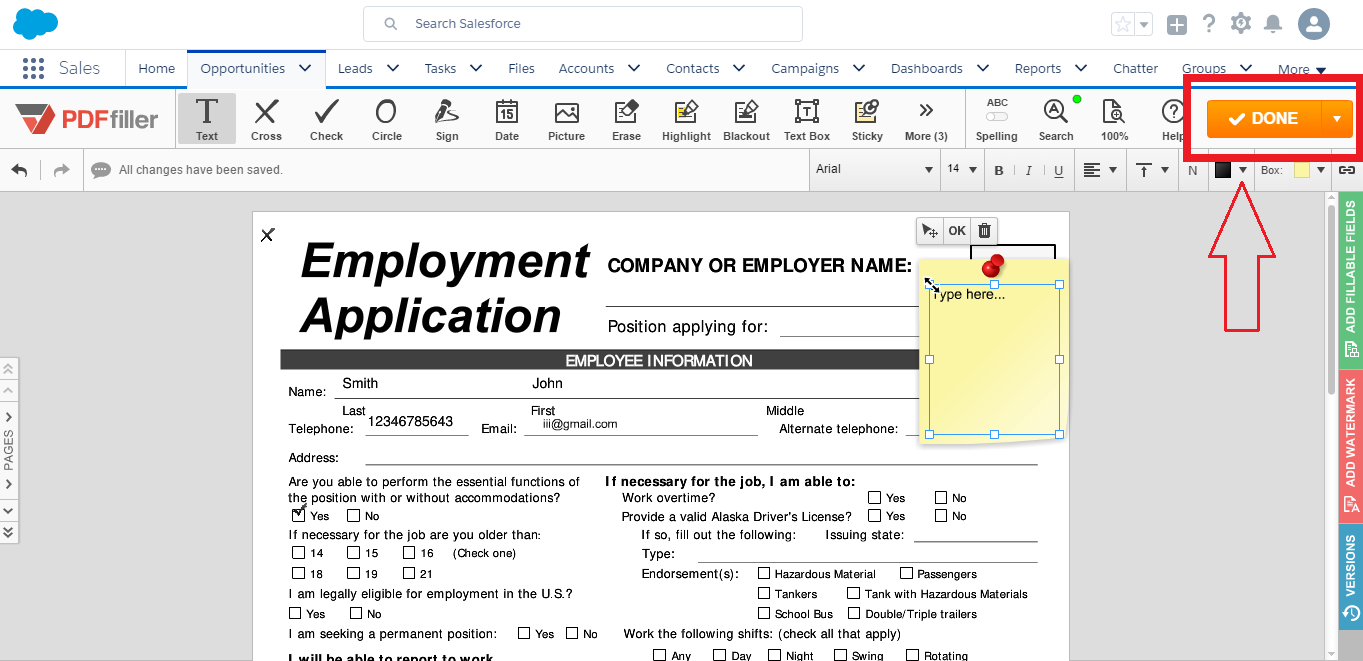The width and height of the screenshot is (1363, 661).
Task: Select the Date tool
Action: pos(507,118)
